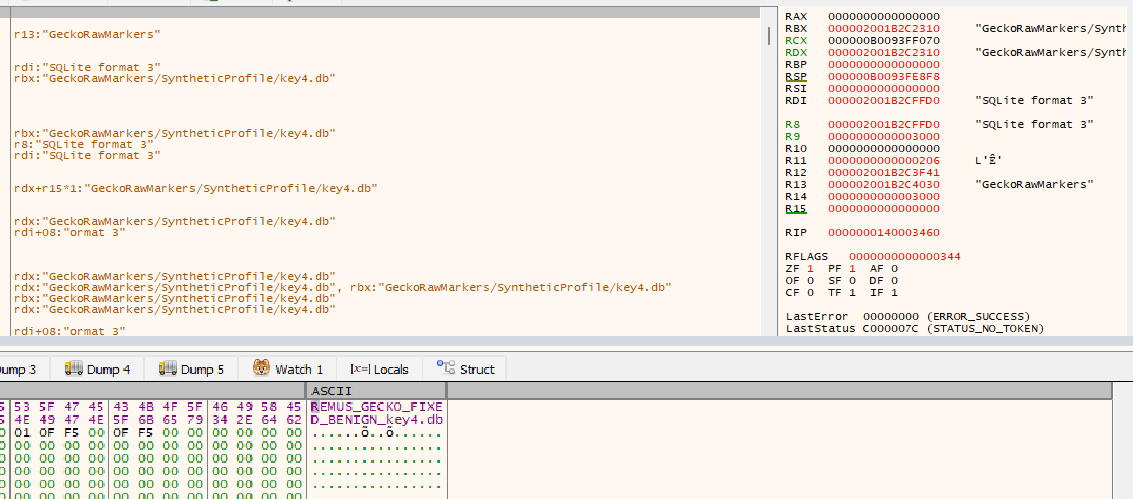The height and width of the screenshot is (499, 1133).
Task: Select the R10 register label
Action: [x=796, y=148]
